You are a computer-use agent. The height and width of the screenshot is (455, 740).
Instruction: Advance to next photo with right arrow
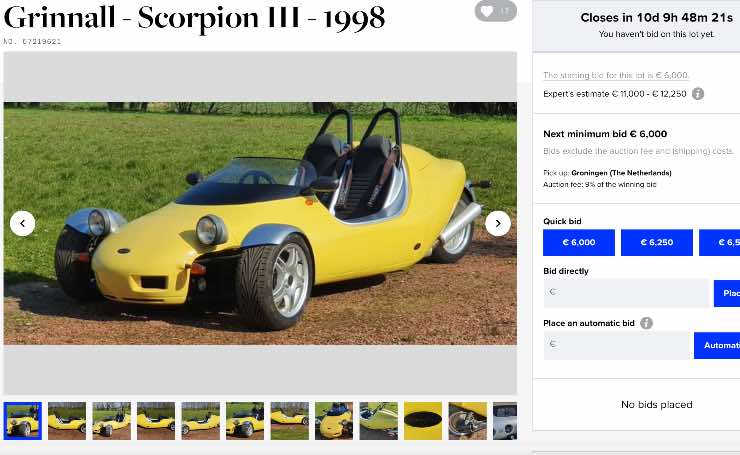pos(498,223)
